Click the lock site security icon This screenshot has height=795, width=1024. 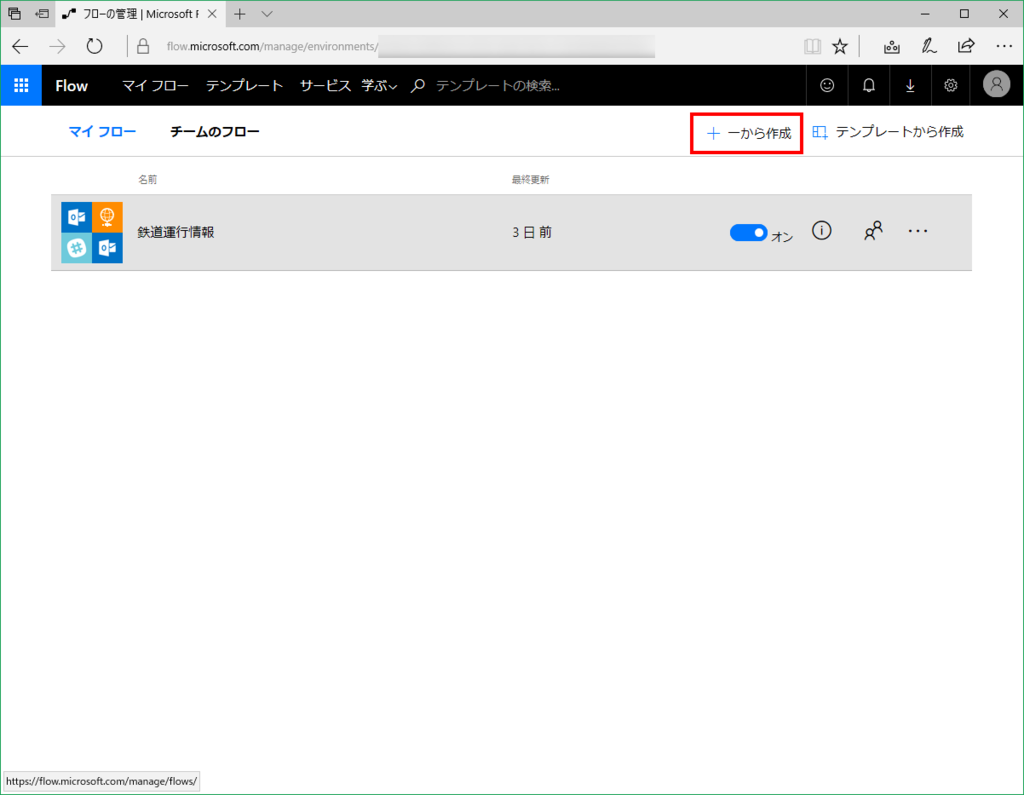tap(143, 46)
